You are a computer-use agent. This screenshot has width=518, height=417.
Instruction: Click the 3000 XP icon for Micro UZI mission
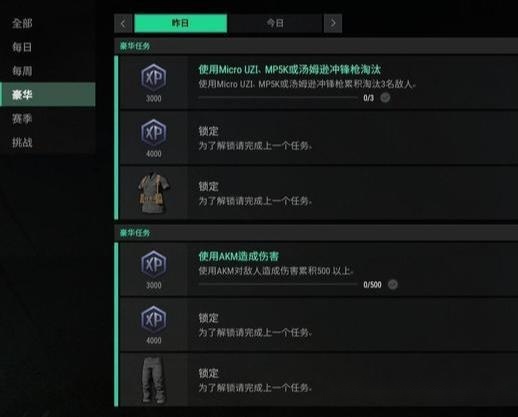point(153,78)
